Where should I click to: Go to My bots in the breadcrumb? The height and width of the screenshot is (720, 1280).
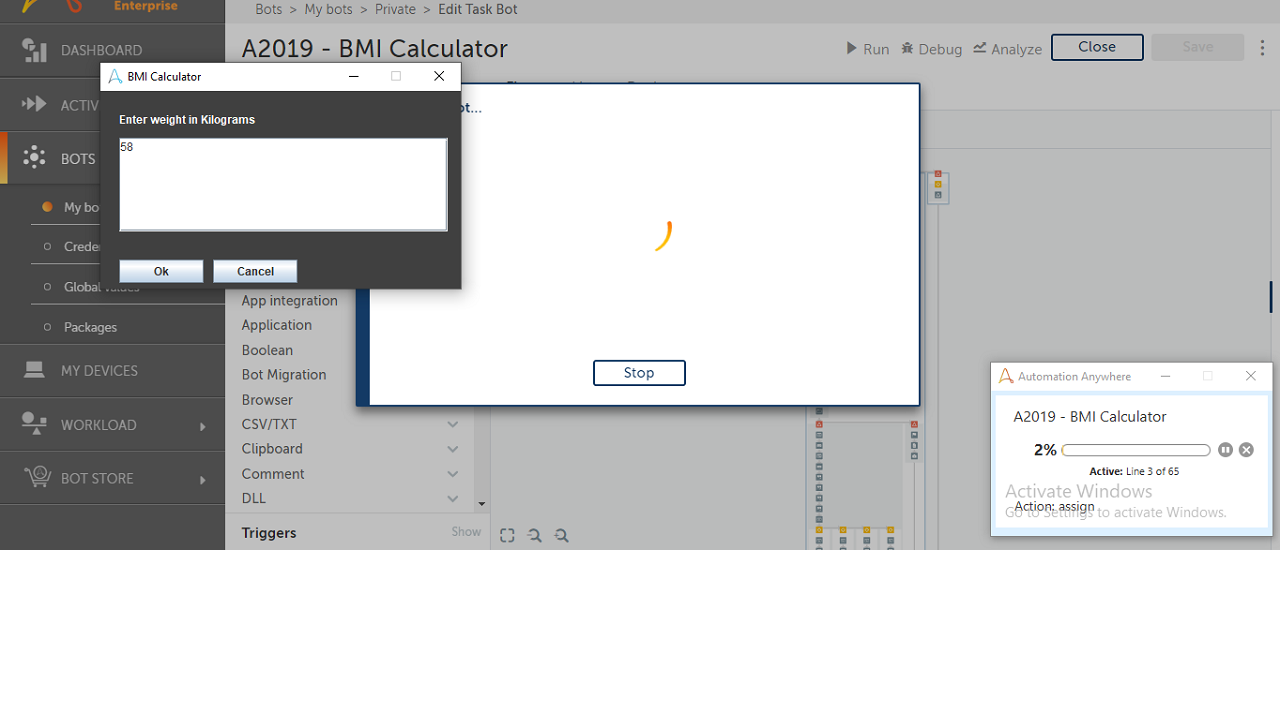329,9
